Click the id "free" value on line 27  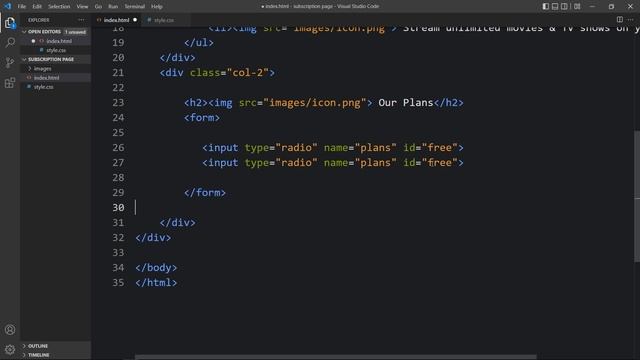[x=439, y=162]
